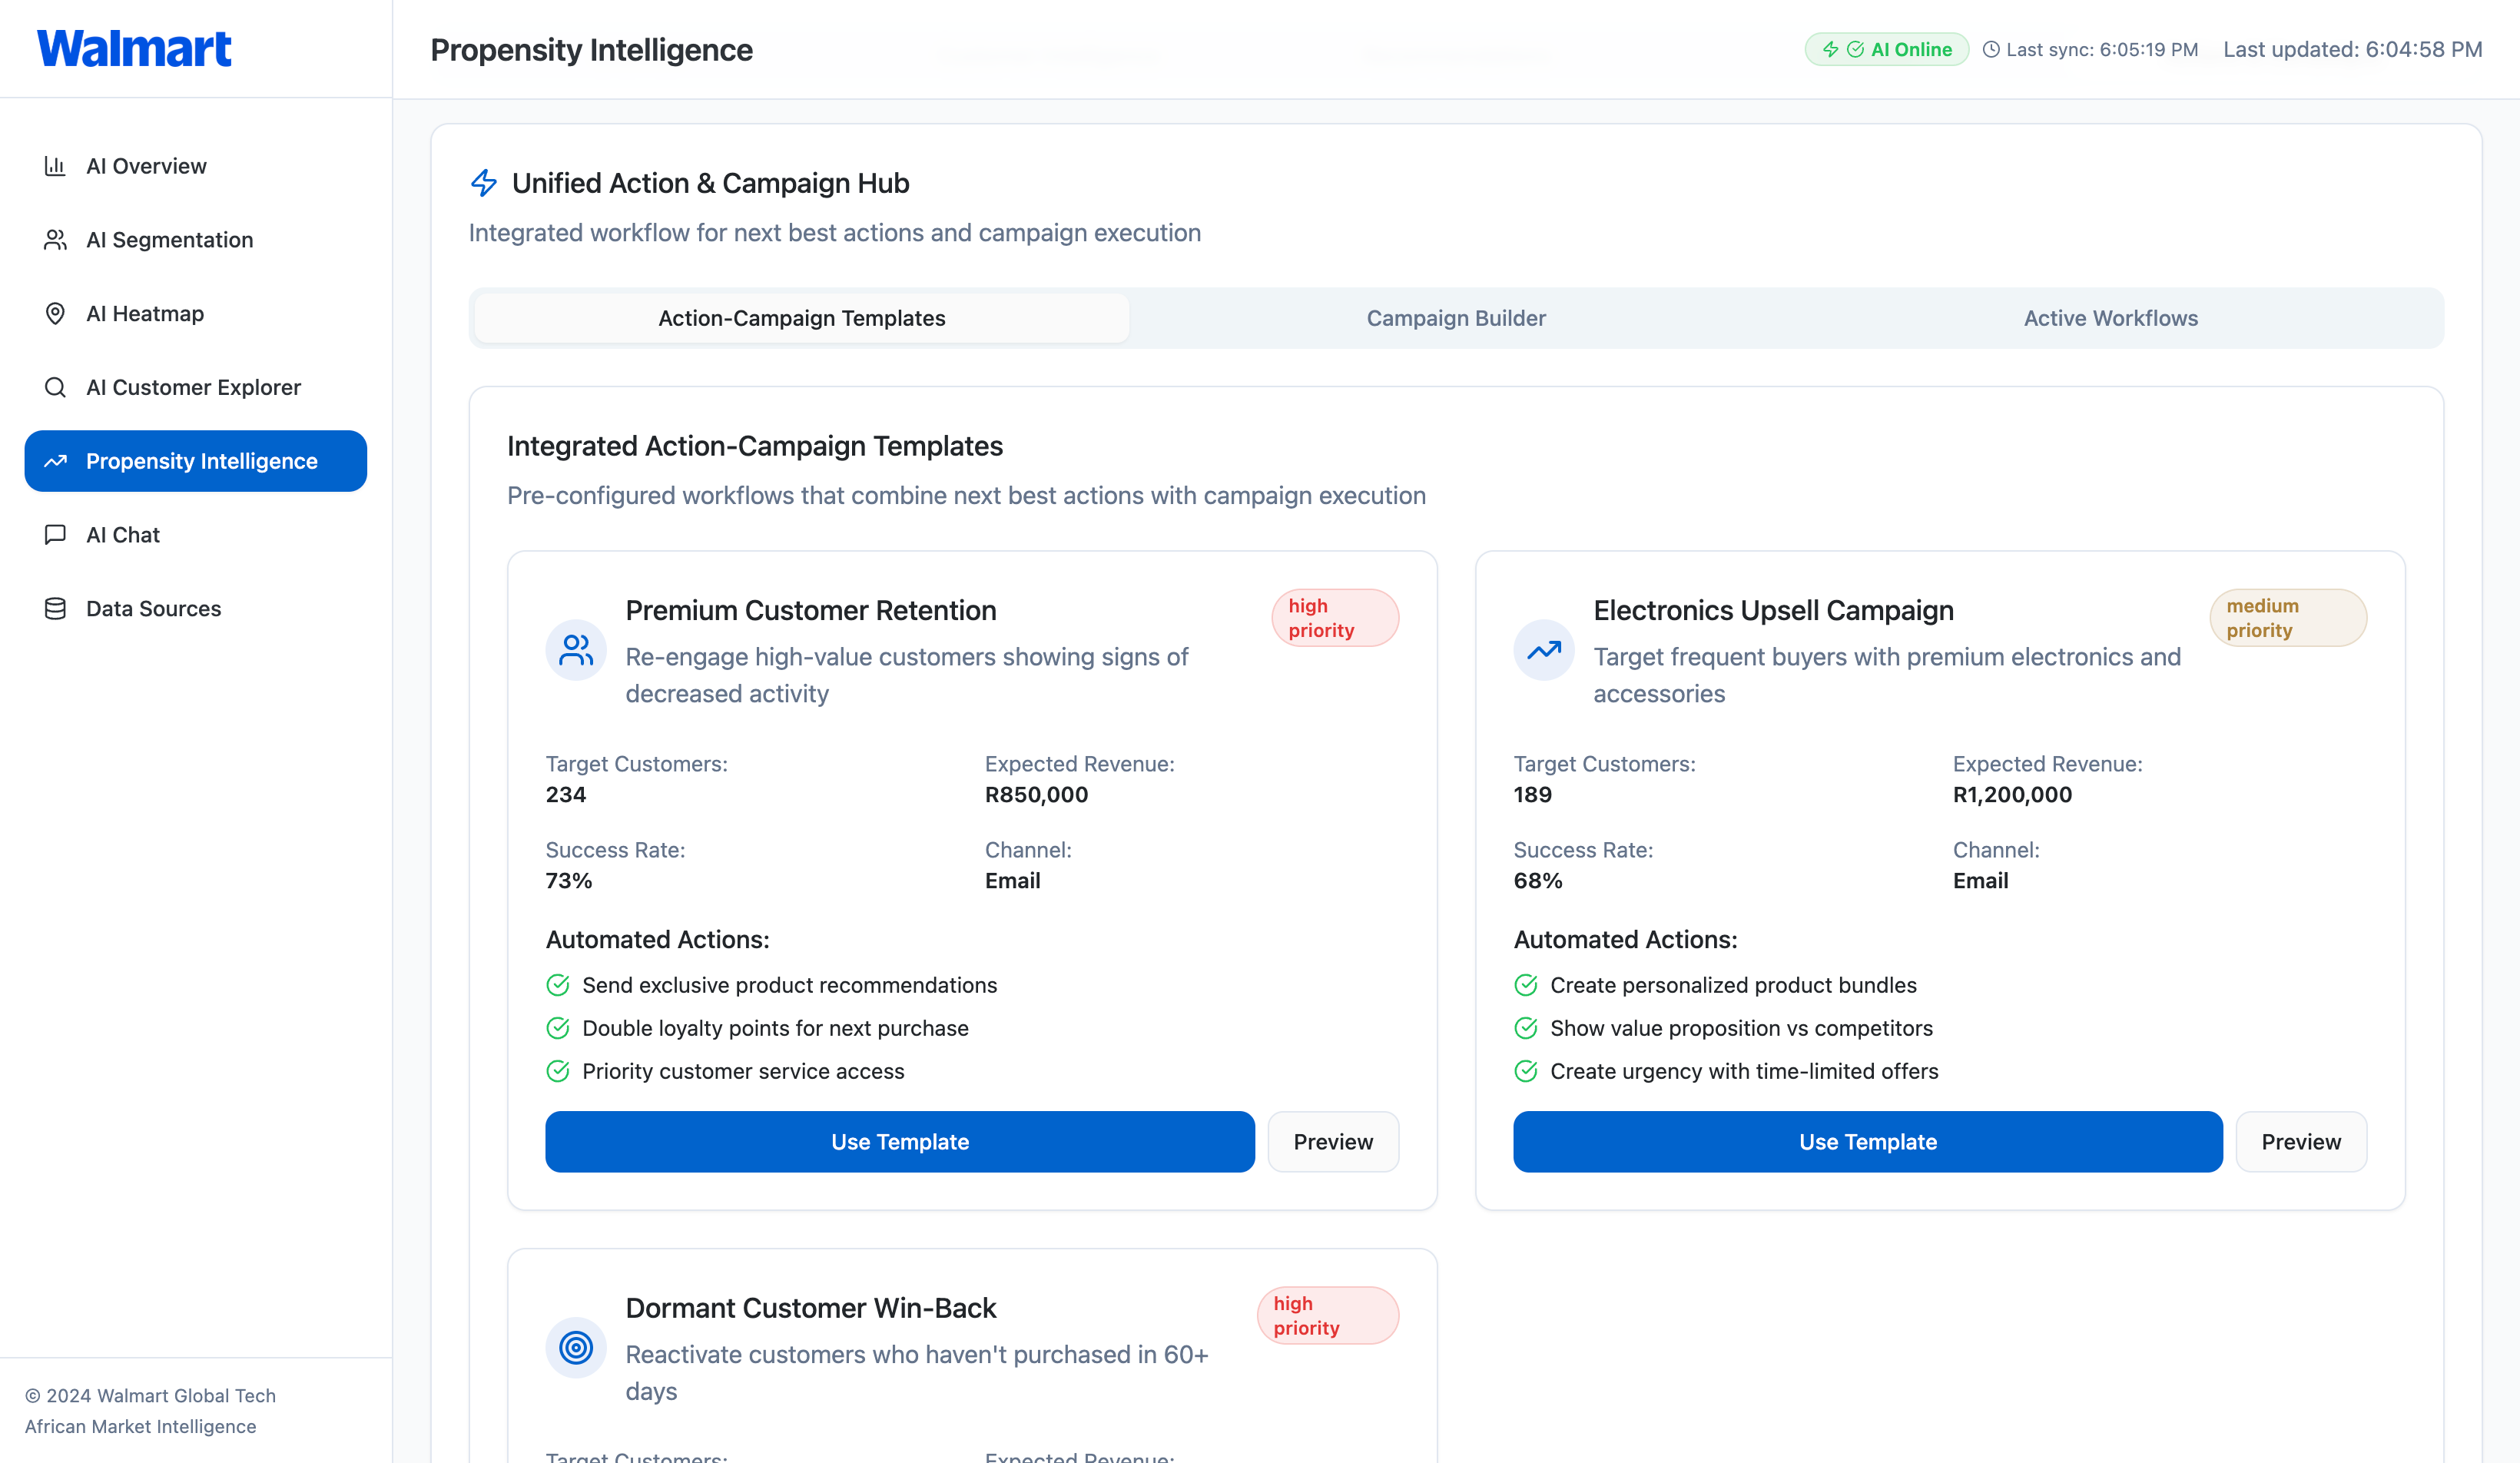Click the R1,200,000 expected revenue value
Image resolution: width=2520 pixels, height=1463 pixels.
tap(2012, 795)
